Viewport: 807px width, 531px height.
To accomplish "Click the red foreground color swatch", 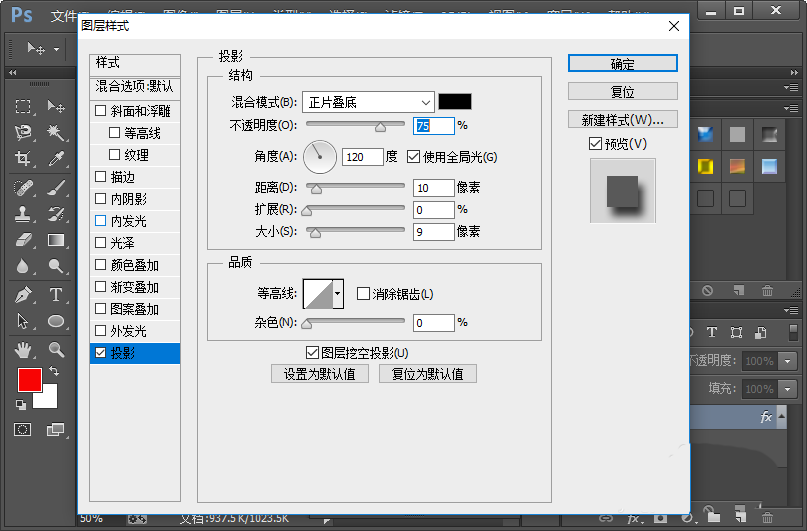I will coord(30,380).
